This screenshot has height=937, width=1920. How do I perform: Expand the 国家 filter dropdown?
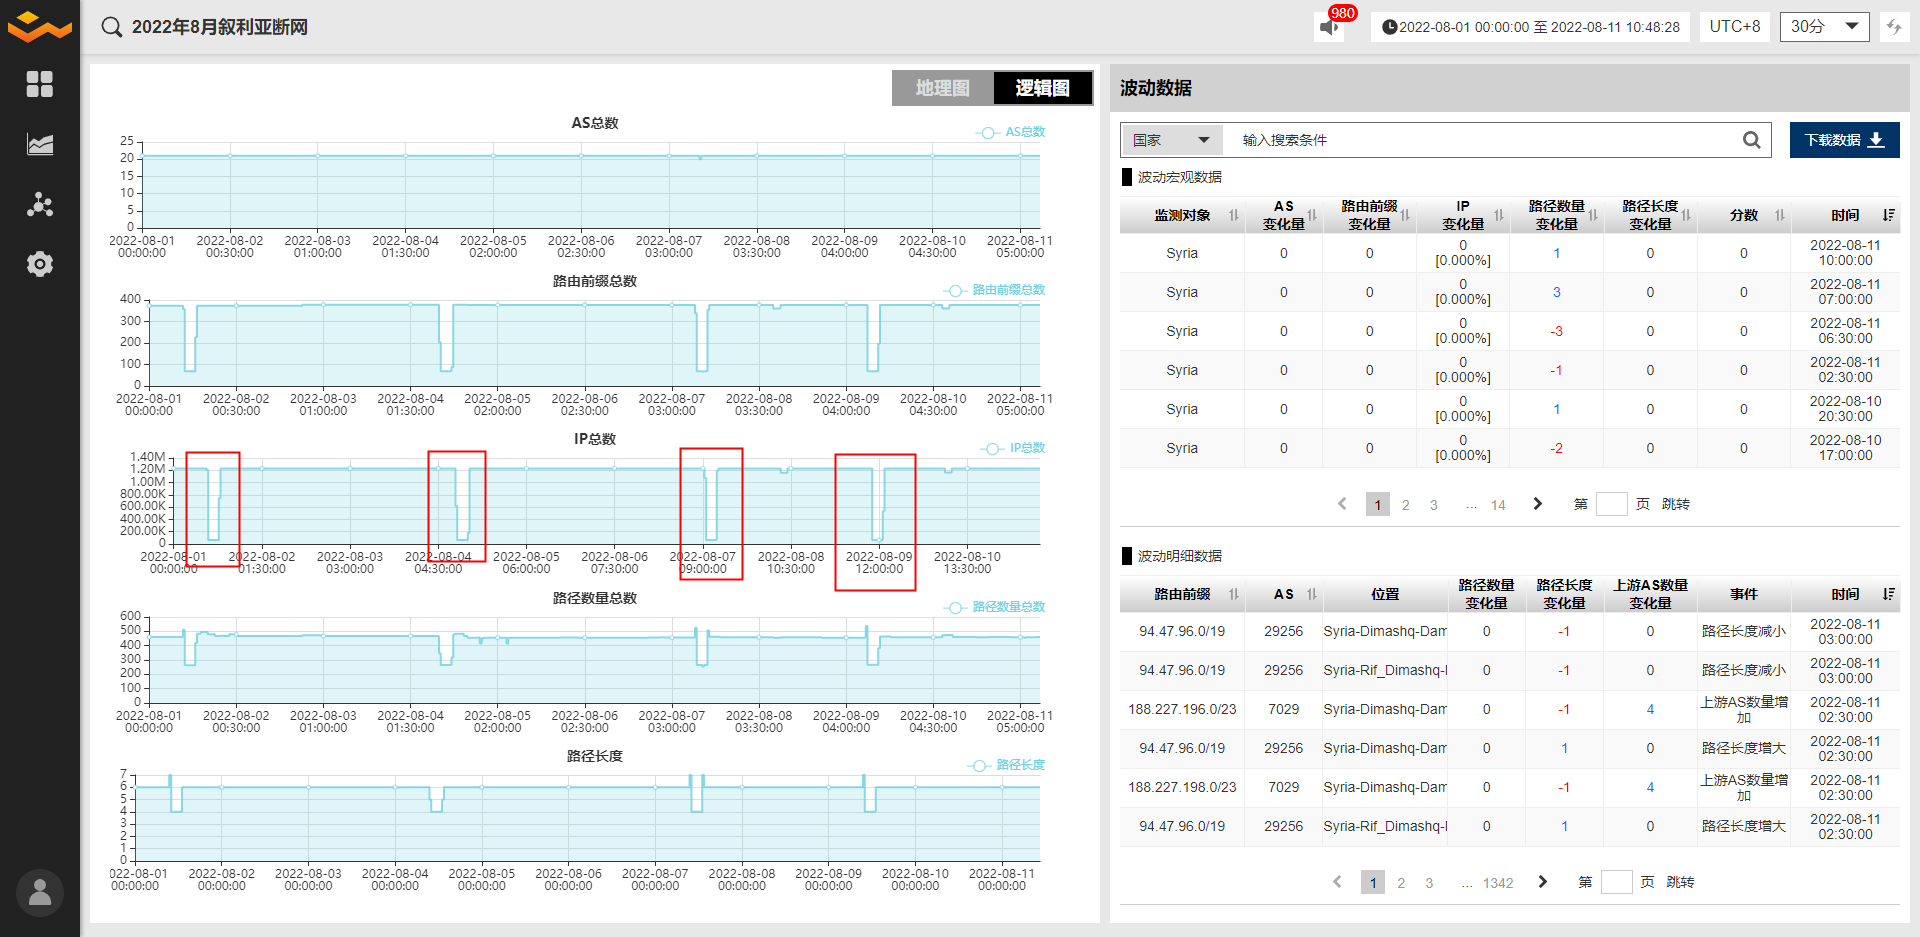1170,140
